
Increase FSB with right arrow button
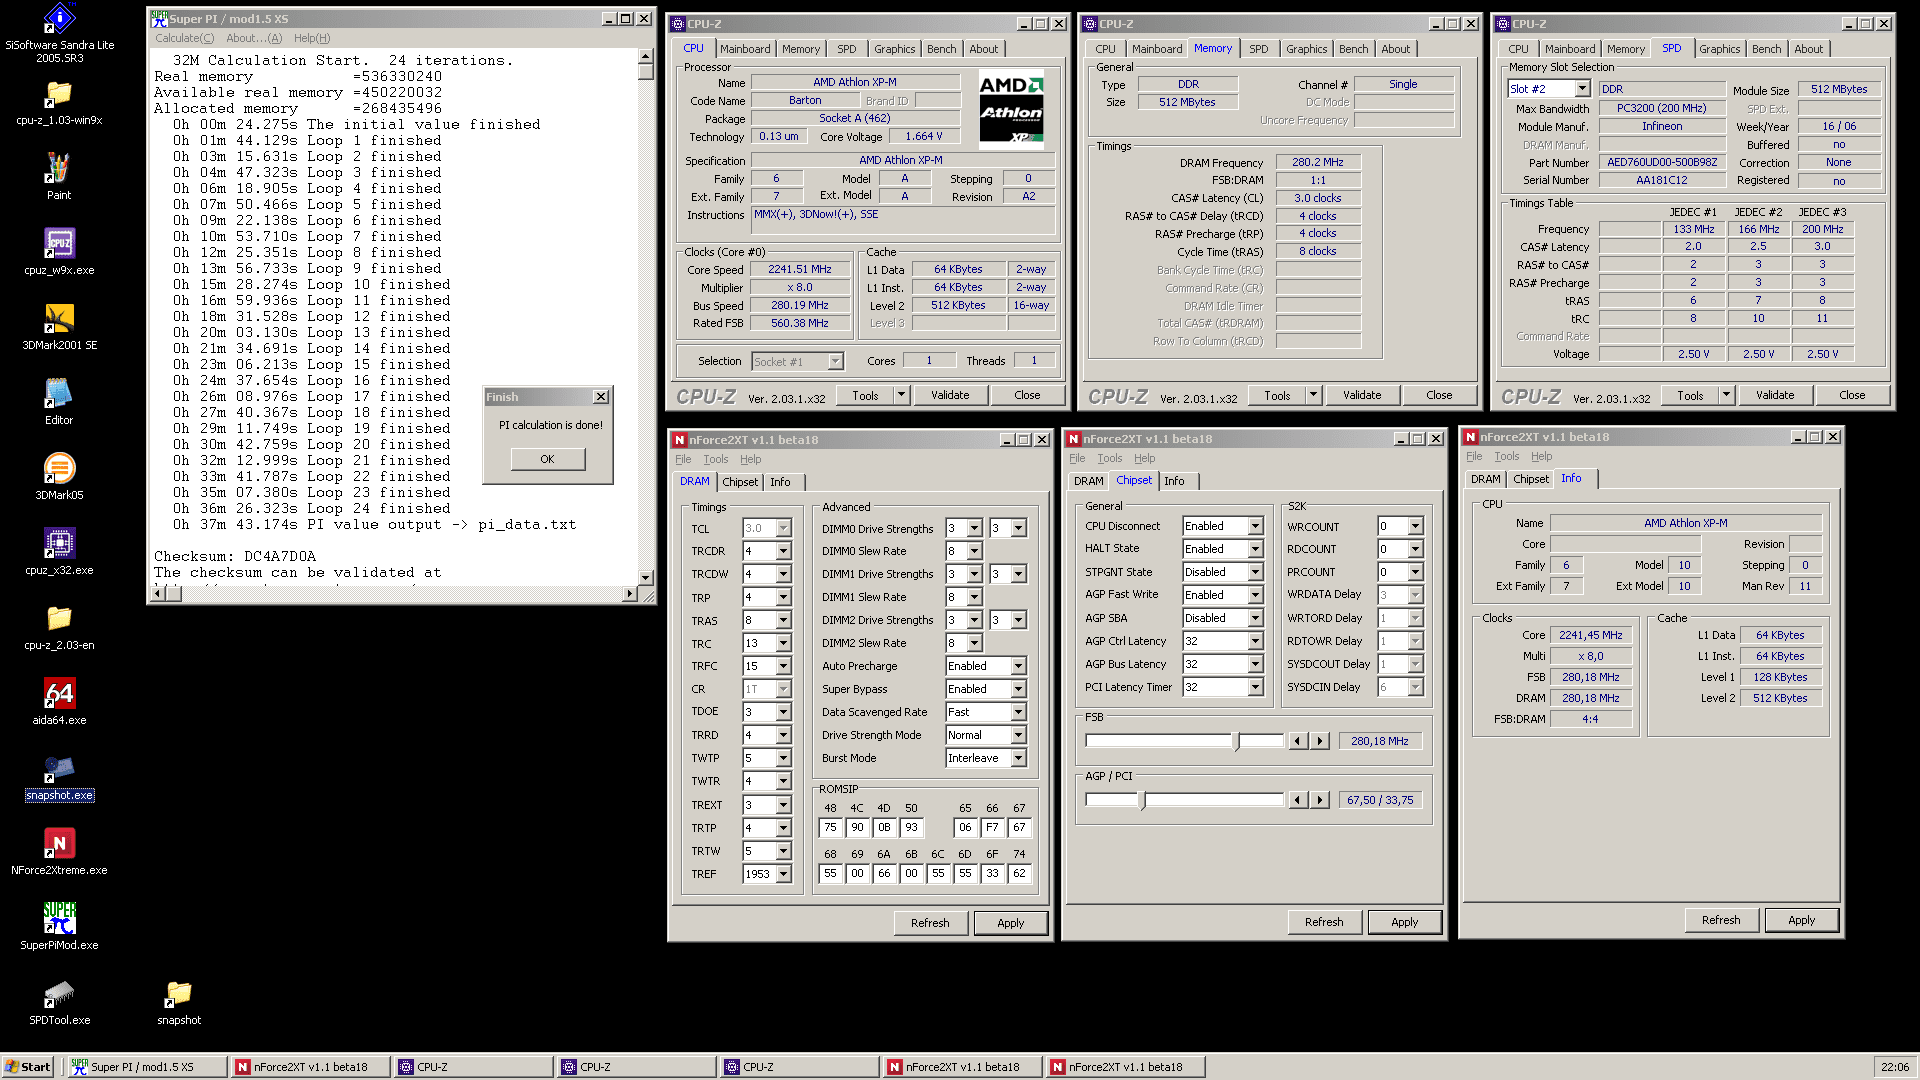tap(1320, 741)
